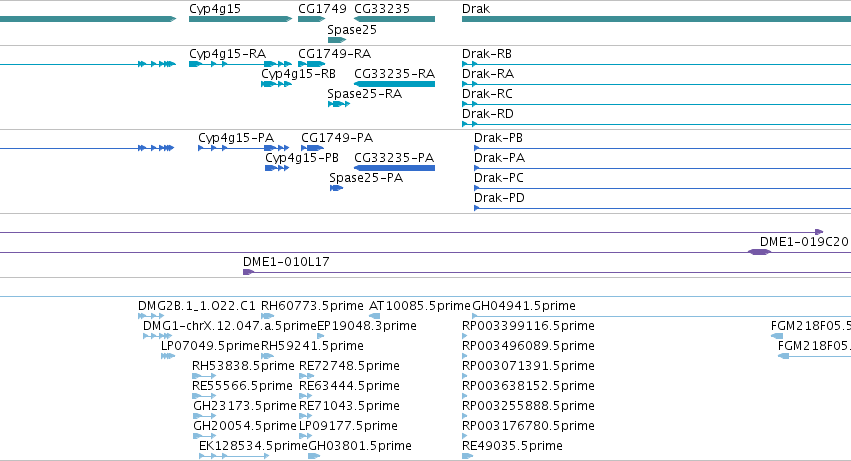Screen dimensions: 851x461
Task: Click the Cyp4g15-PB protein label
Action: pyautogui.click(x=302, y=158)
